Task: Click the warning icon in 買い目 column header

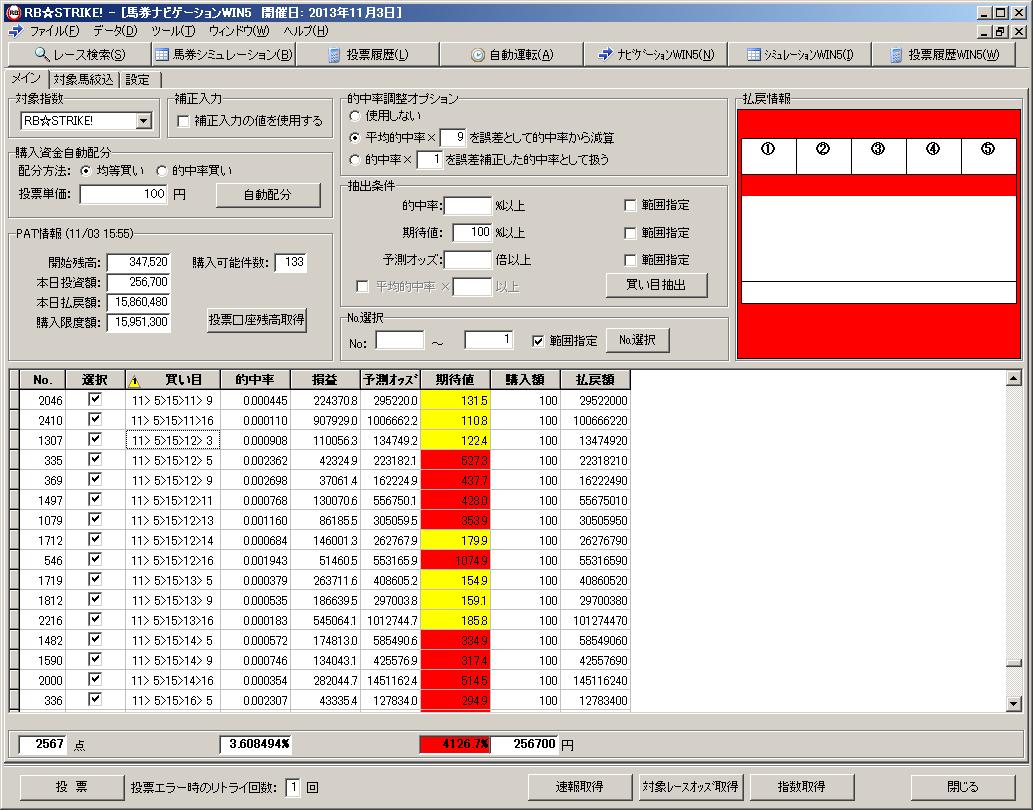Action: tap(134, 381)
